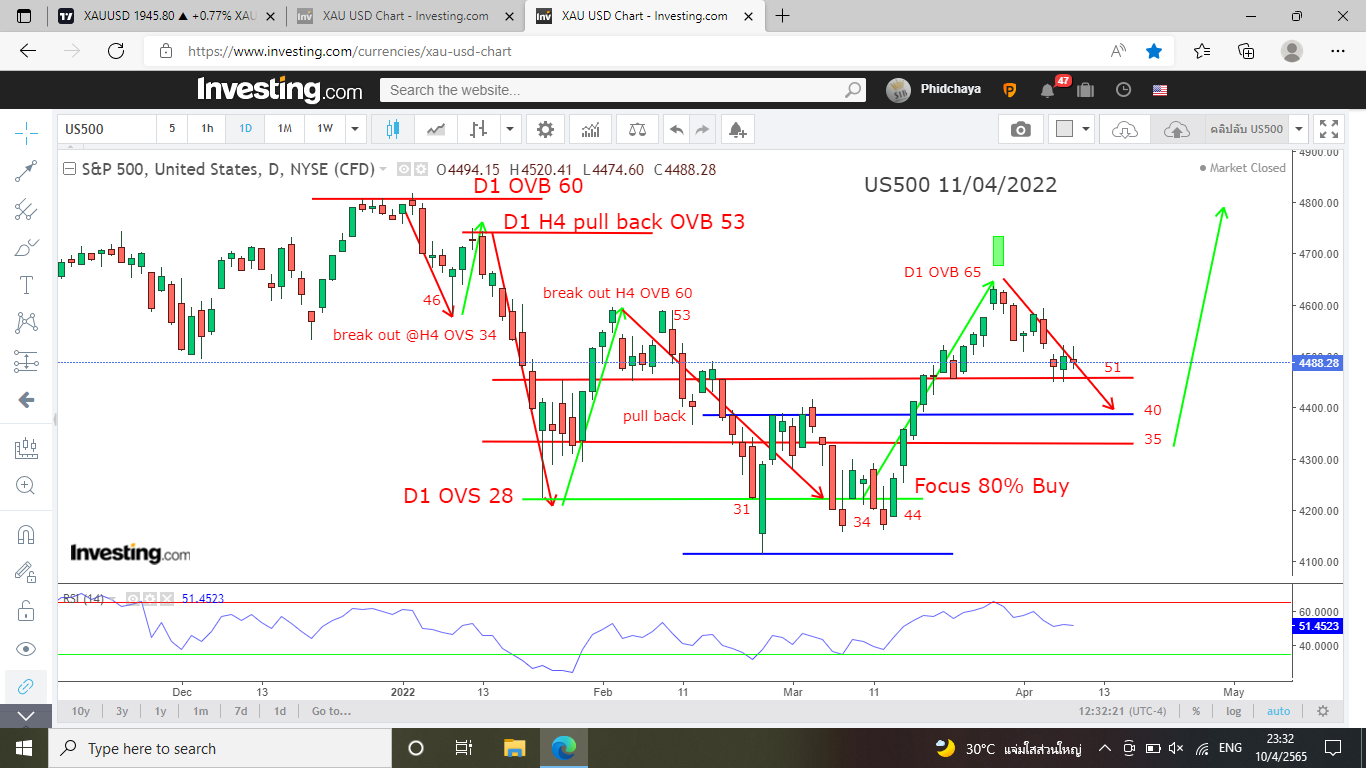Open the S&P 500 series settings gear
The image size is (1366, 768).
pos(420,169)
